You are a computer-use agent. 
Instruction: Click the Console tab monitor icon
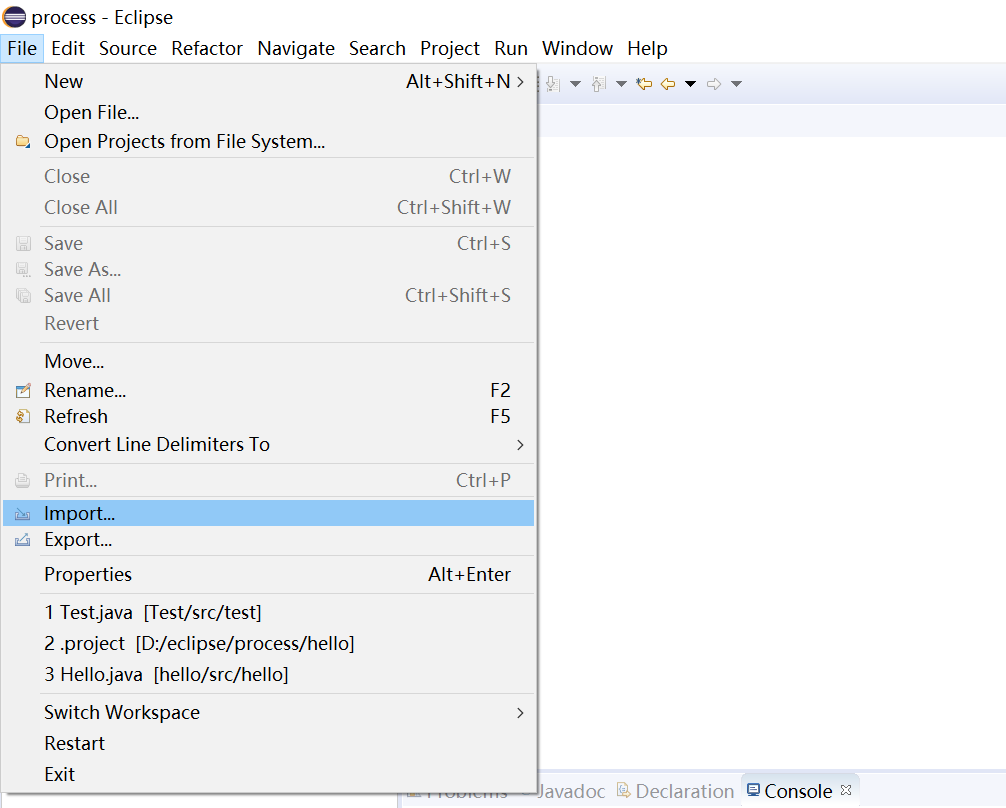tap(753, 789)
